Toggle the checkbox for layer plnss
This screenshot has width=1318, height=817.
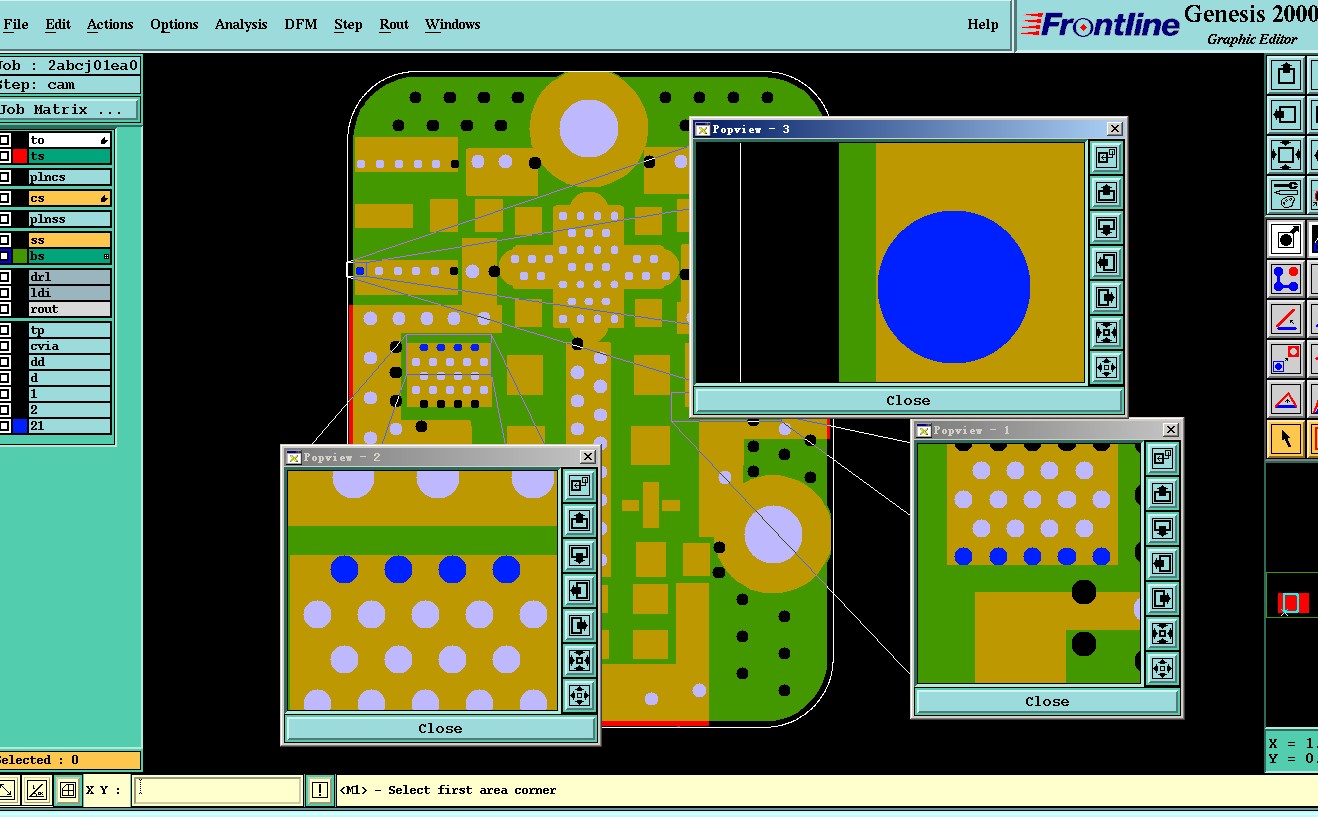pyautogui.click(x=5, y=219)
